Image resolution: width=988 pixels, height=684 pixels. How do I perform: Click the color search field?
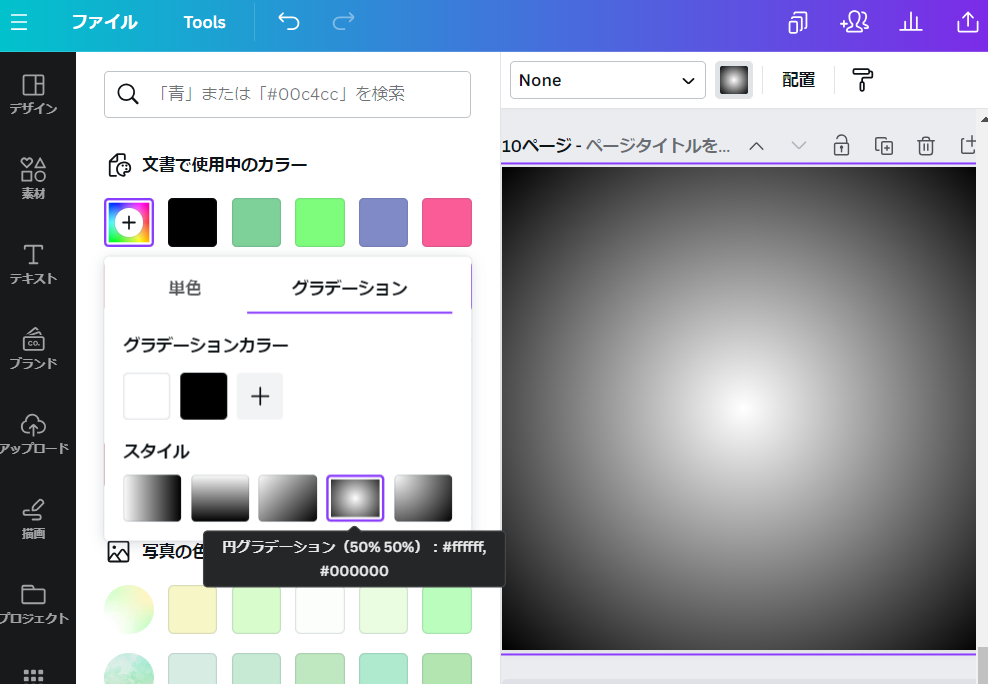pos(287,94)
